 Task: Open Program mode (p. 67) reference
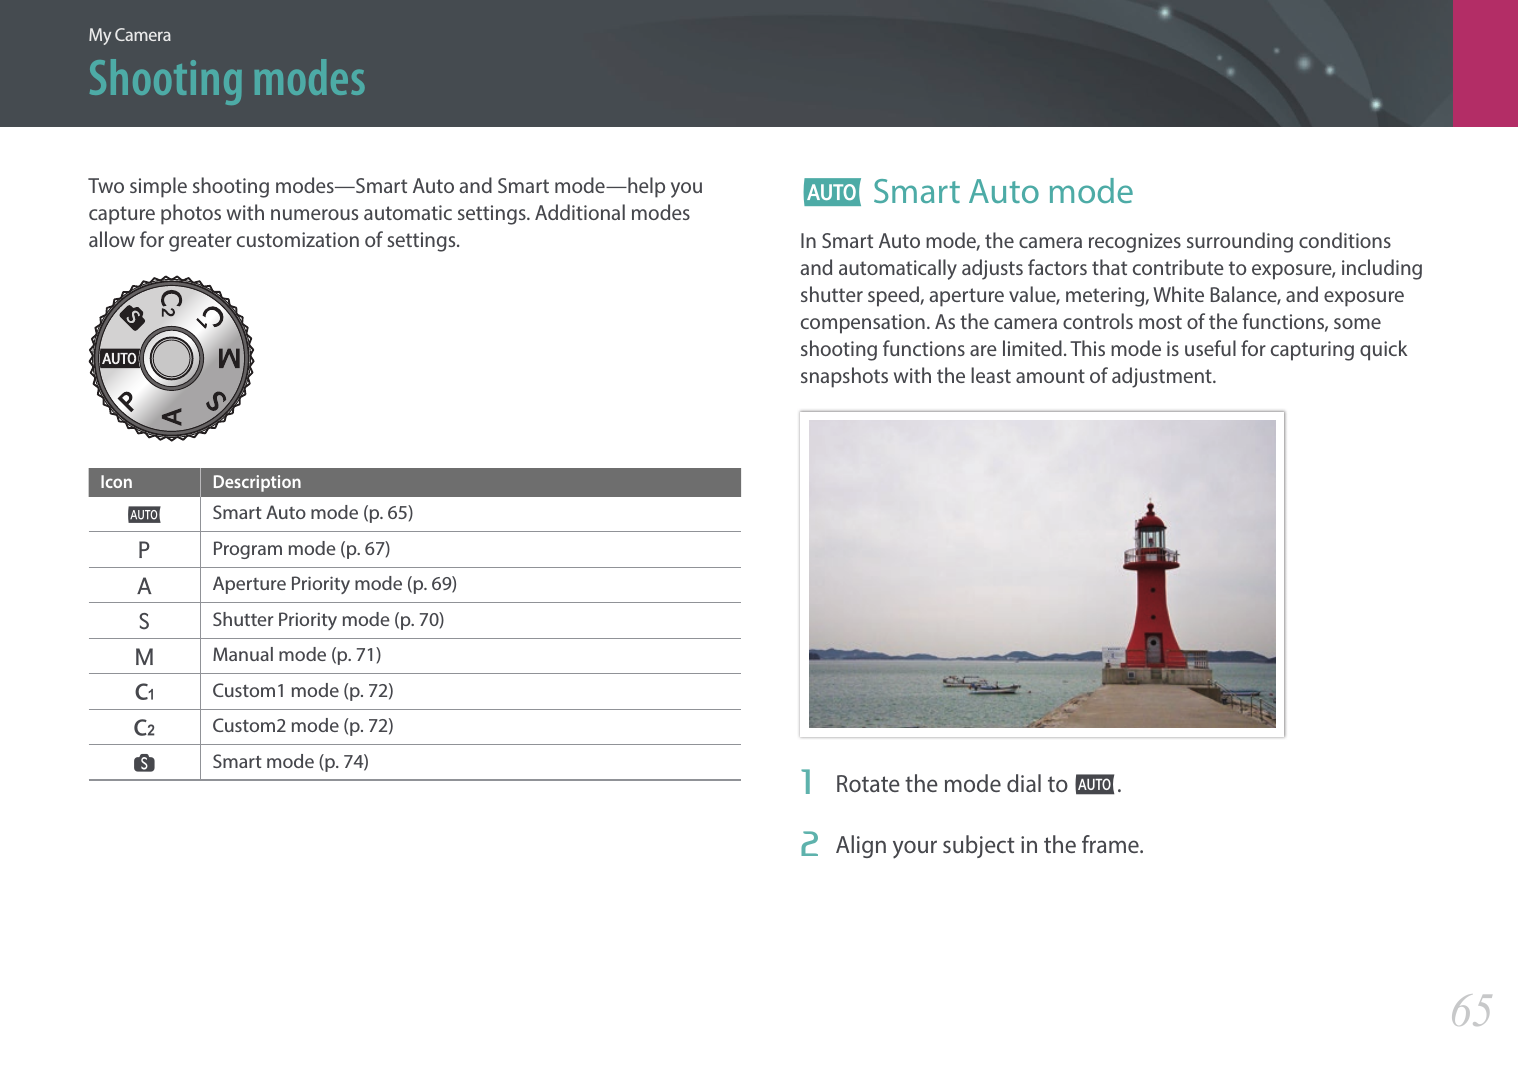point(301,549)
